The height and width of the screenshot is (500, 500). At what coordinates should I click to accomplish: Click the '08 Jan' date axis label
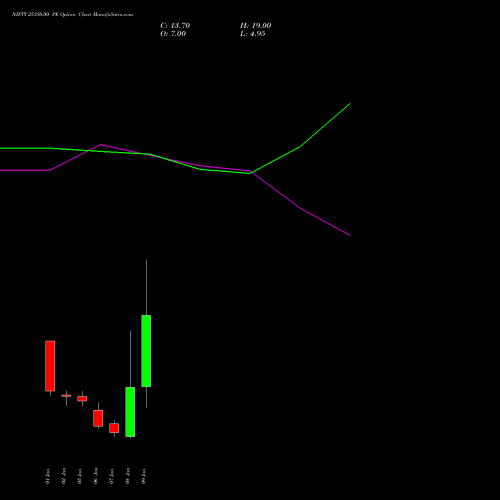pos(128,476)
